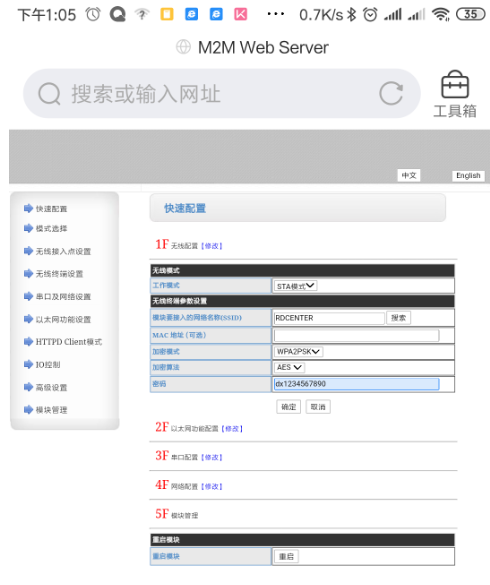Focus the 密码 field with dx1234567890
Viewport: 490px width, 585px height.
coord(356,384)
